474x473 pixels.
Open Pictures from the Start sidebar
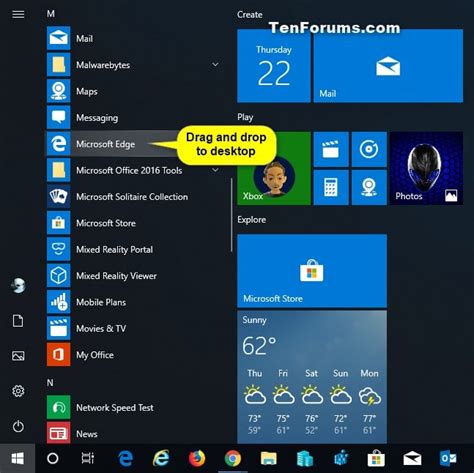coord(18,356)
